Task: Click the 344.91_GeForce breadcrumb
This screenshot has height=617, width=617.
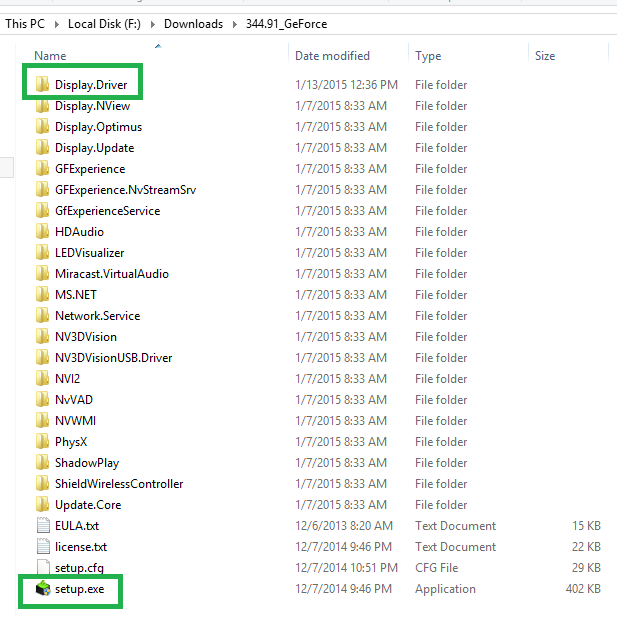Action: (x=286, y=24)
